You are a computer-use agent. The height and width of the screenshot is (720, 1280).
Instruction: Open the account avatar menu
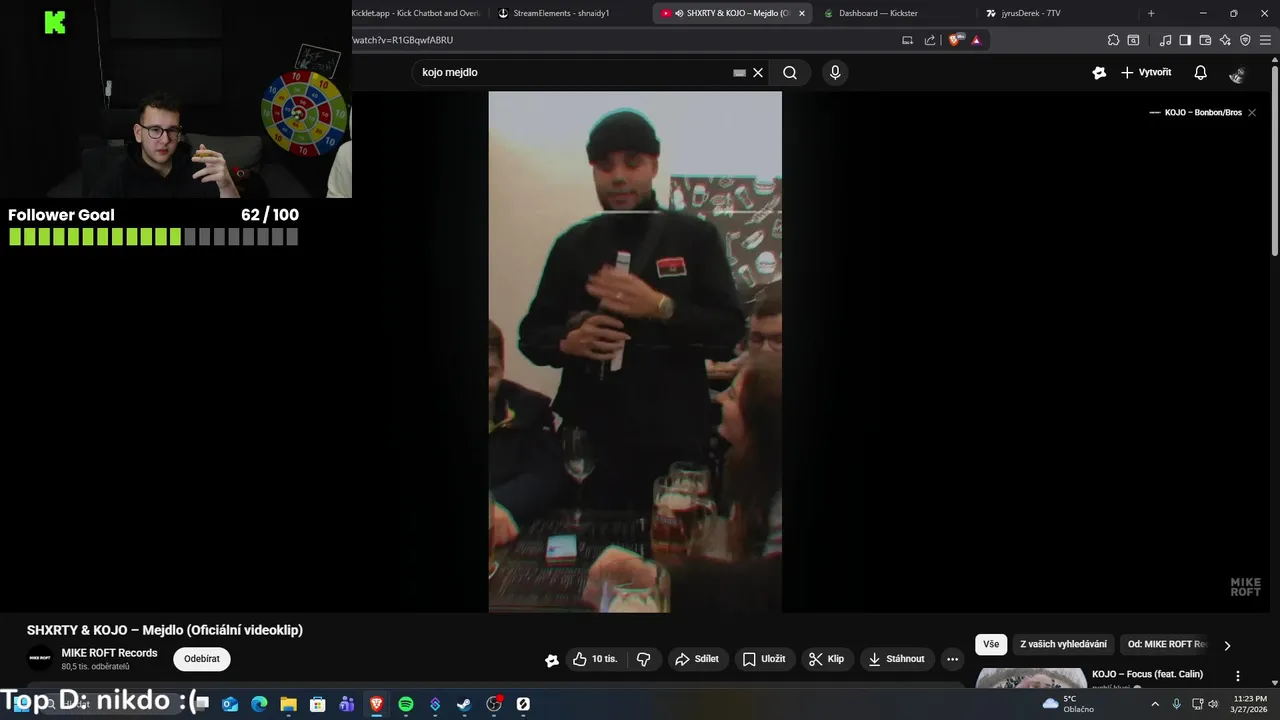pos(1238,74)
